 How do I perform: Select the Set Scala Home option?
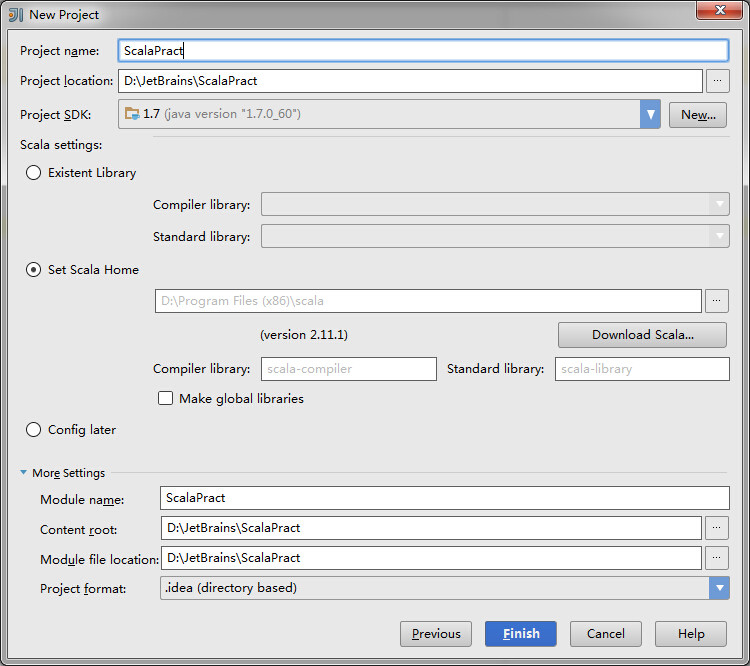pyautogui.click(x=33, y=270)
